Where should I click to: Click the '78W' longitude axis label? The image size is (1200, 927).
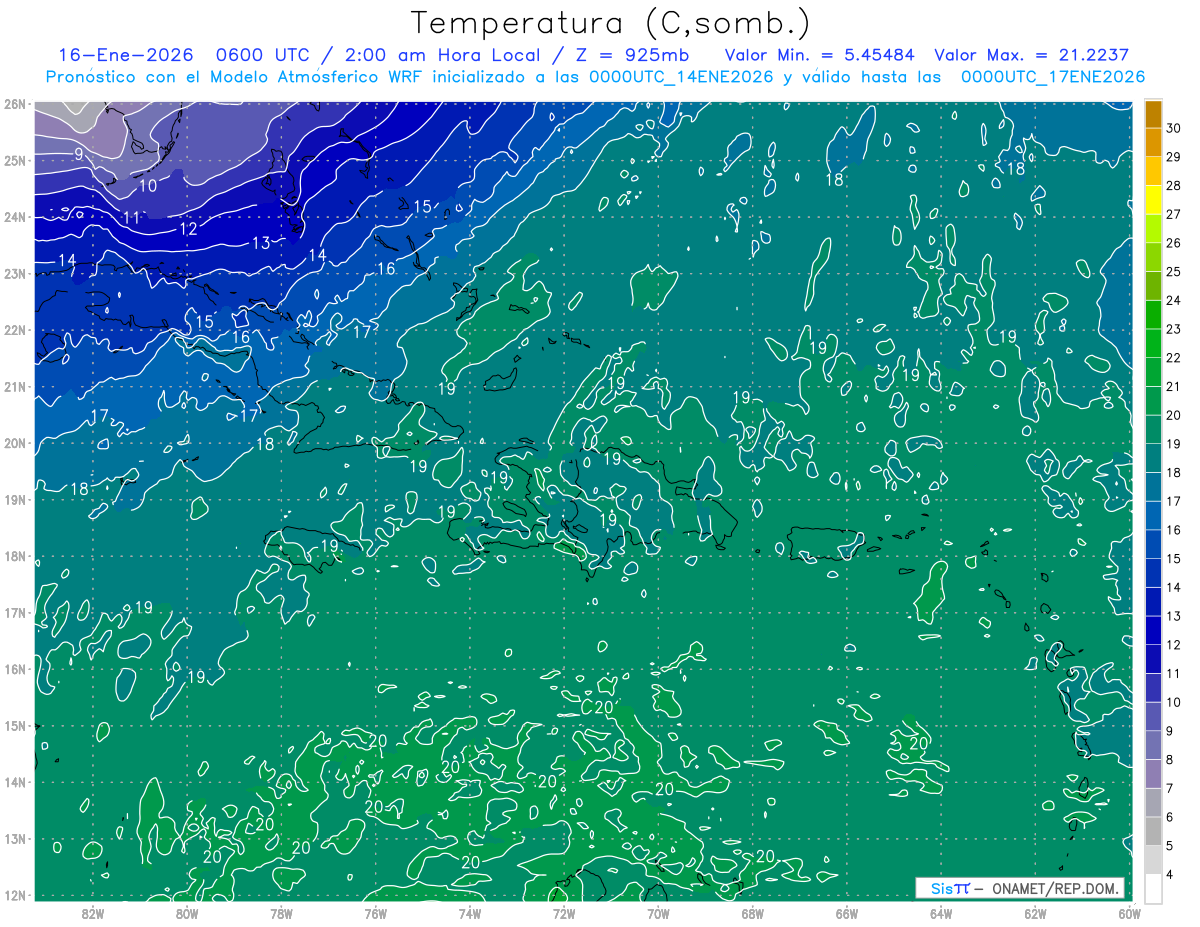[281, 913]
